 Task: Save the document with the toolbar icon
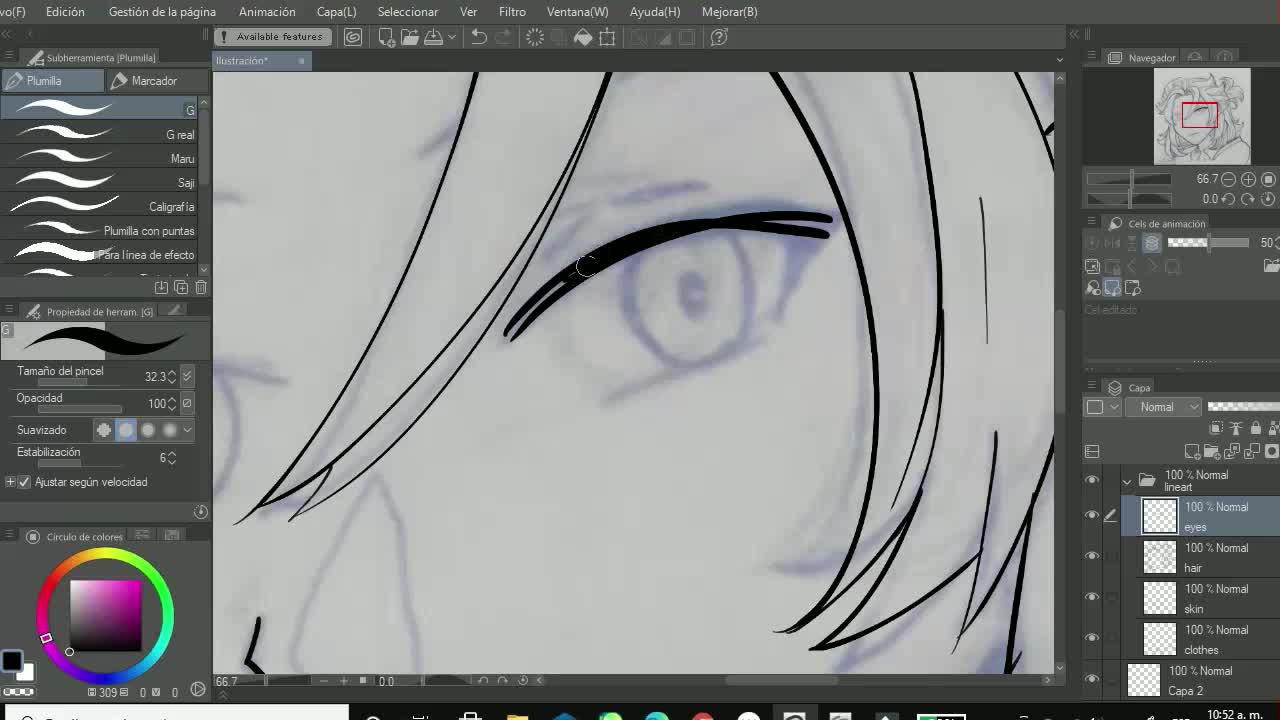click(433, 37)
